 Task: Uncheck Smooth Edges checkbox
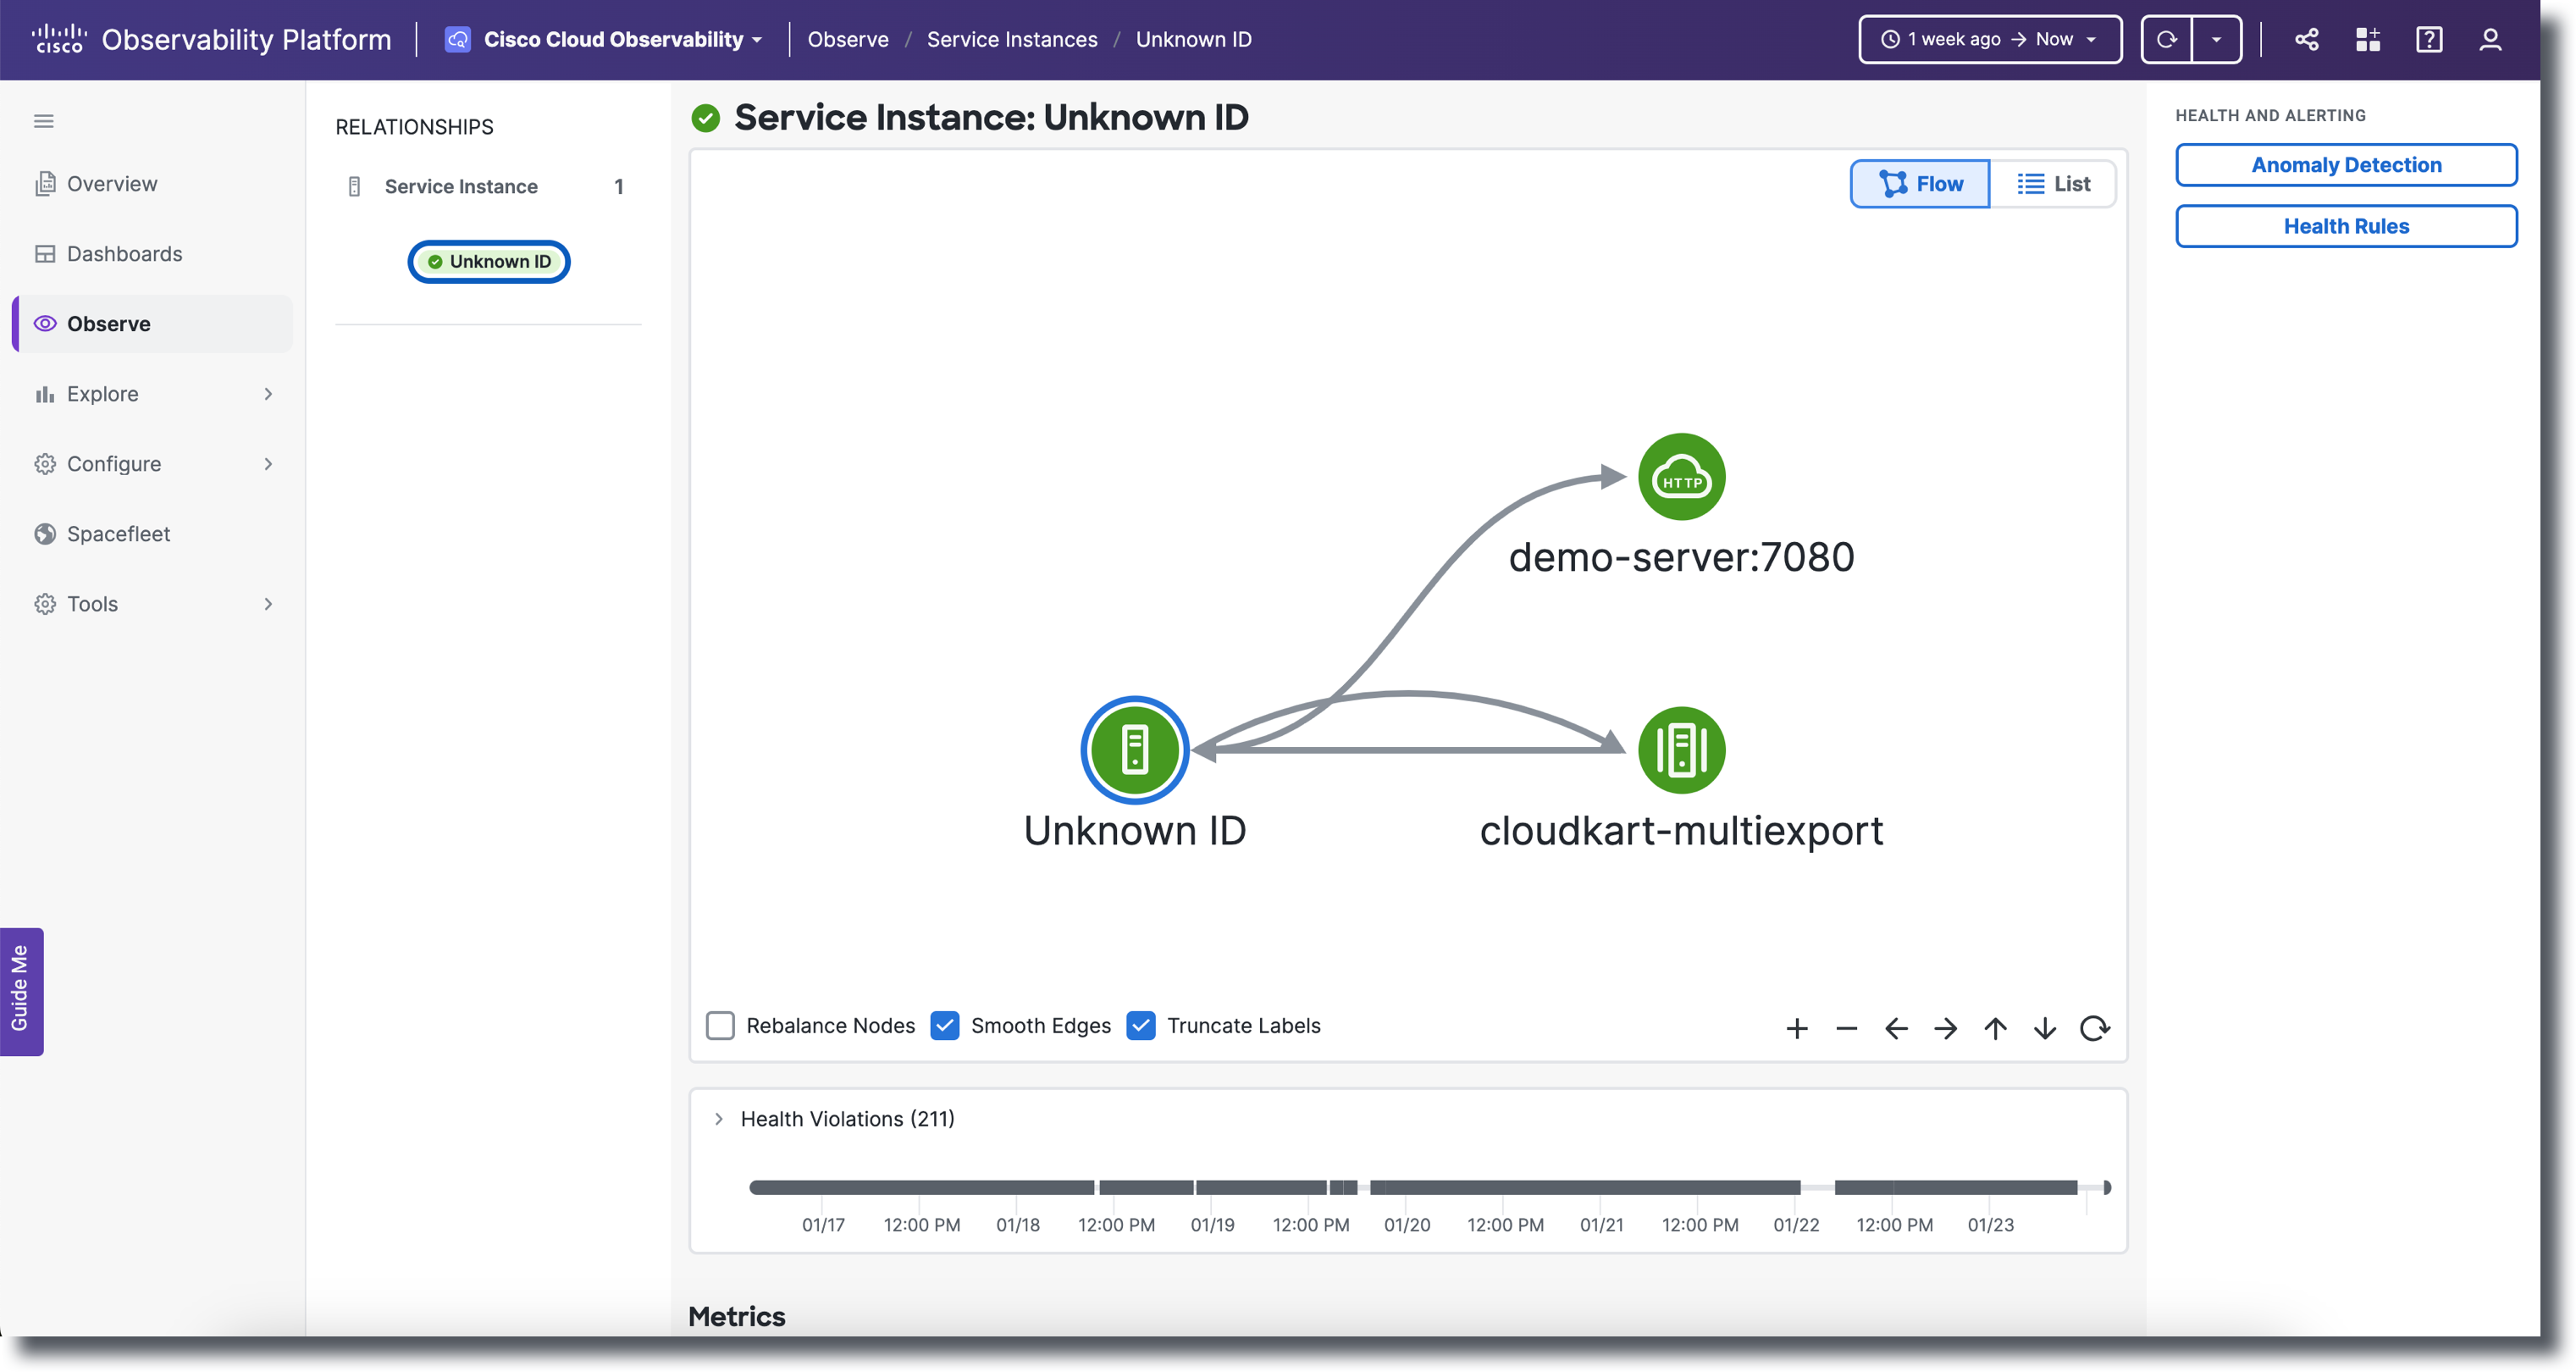pyautogui.click(x=944, y=1026)
